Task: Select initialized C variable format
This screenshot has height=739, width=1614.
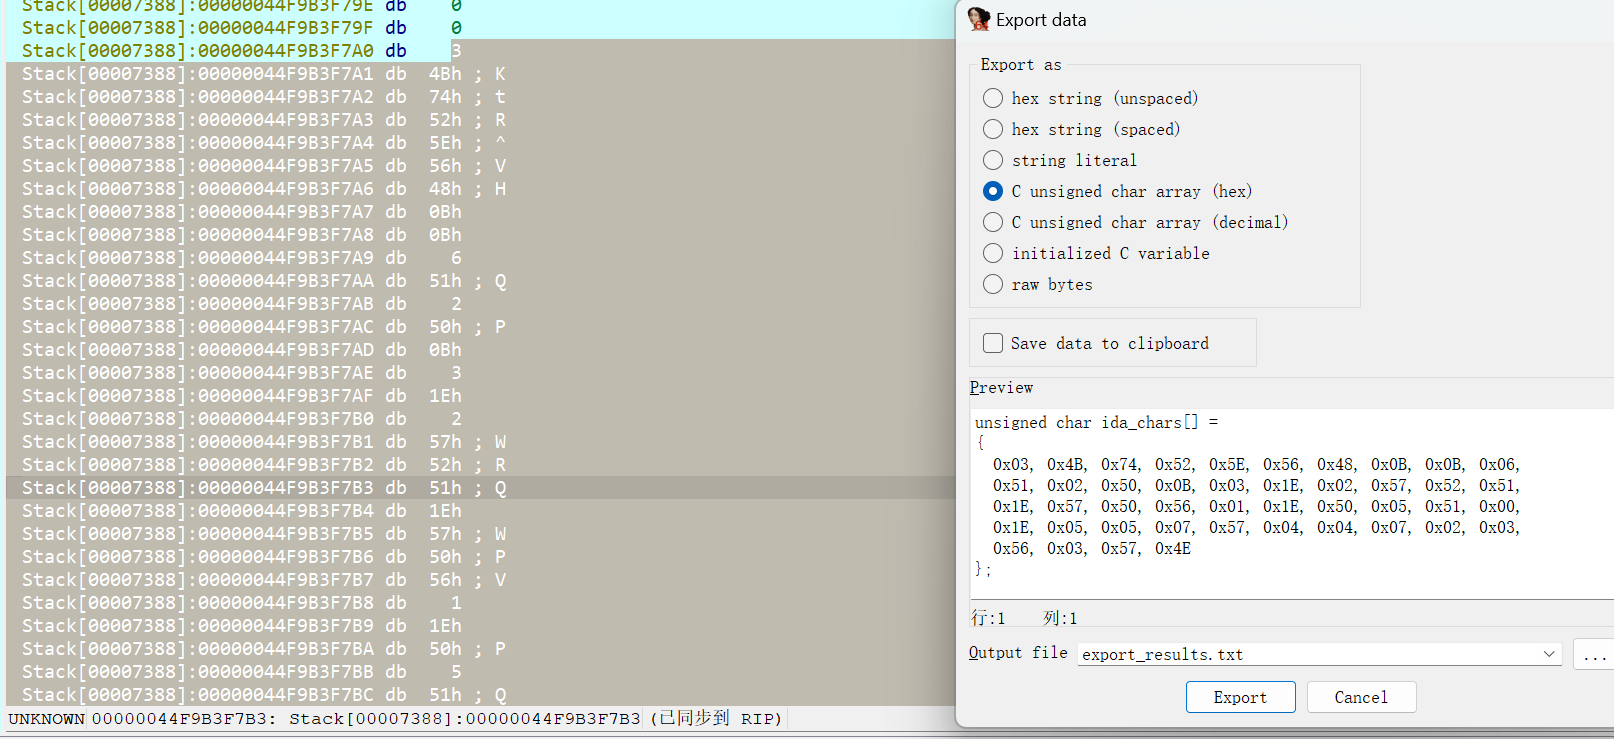Action: 993,253
